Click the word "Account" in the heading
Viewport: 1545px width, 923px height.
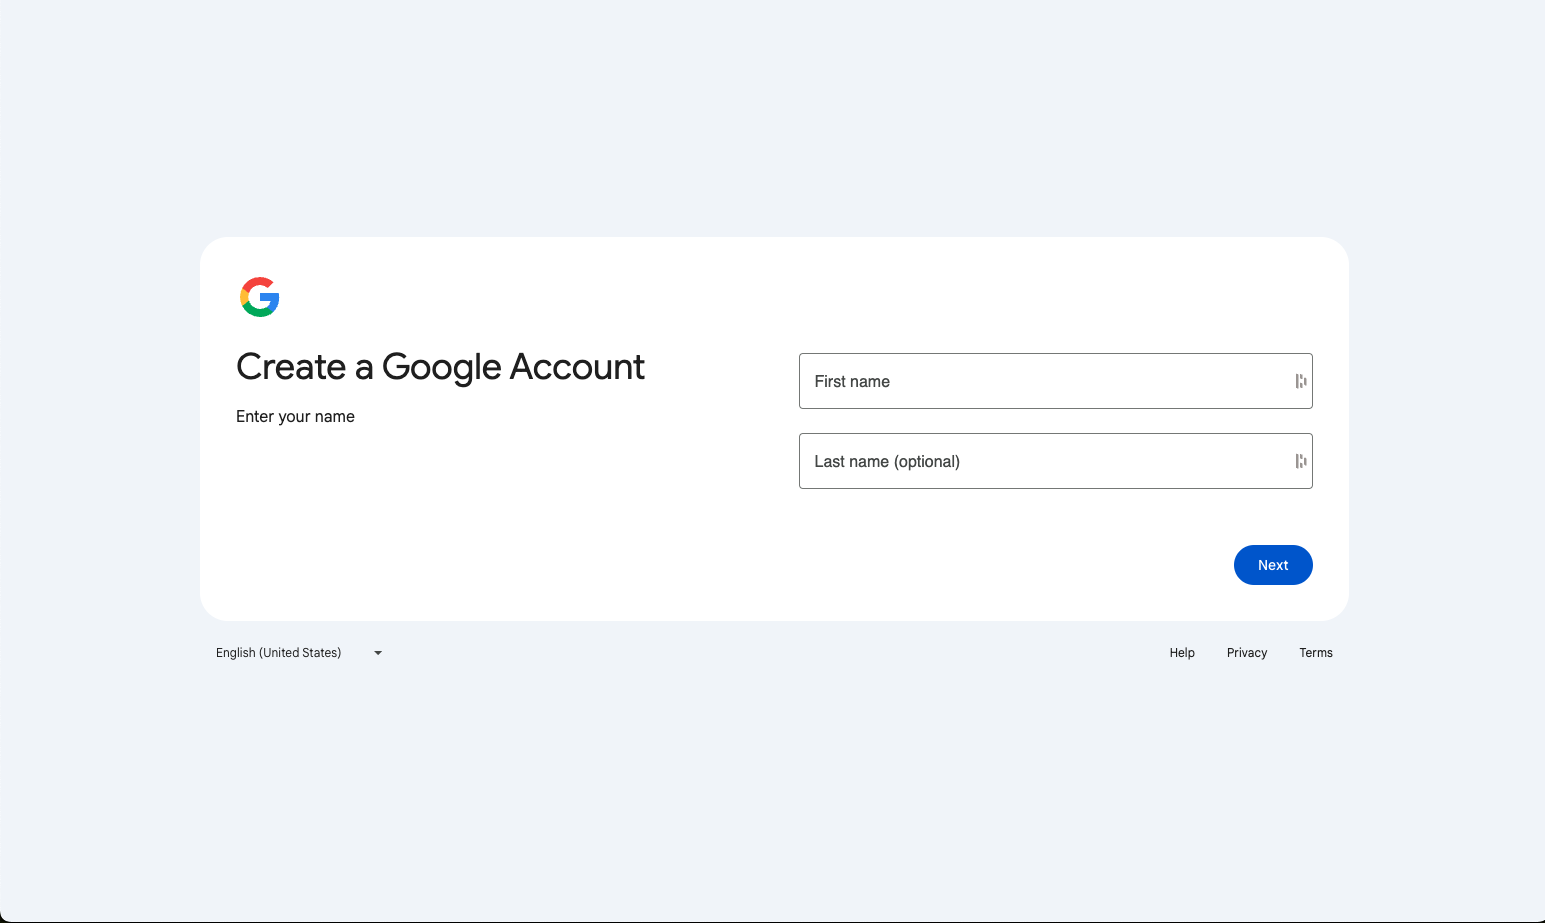tap(577, 367)
